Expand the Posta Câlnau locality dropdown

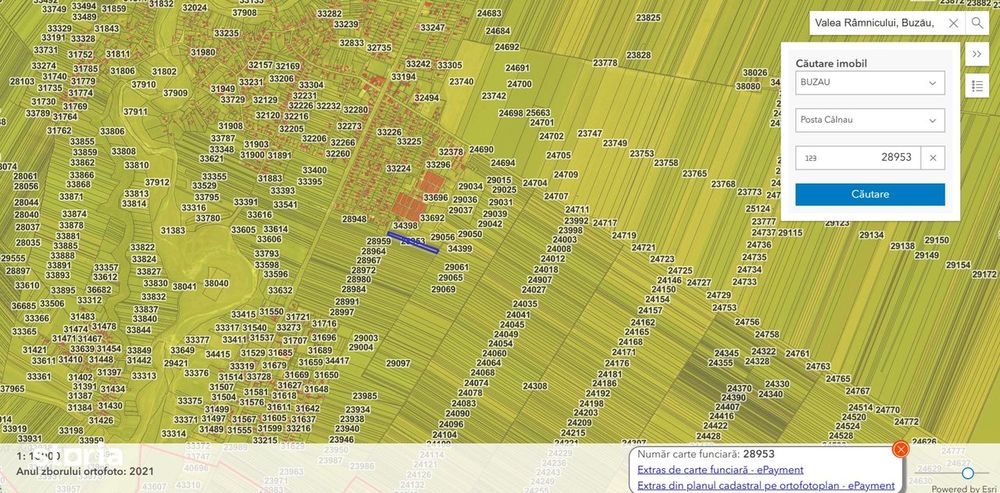tap(870, 120)
